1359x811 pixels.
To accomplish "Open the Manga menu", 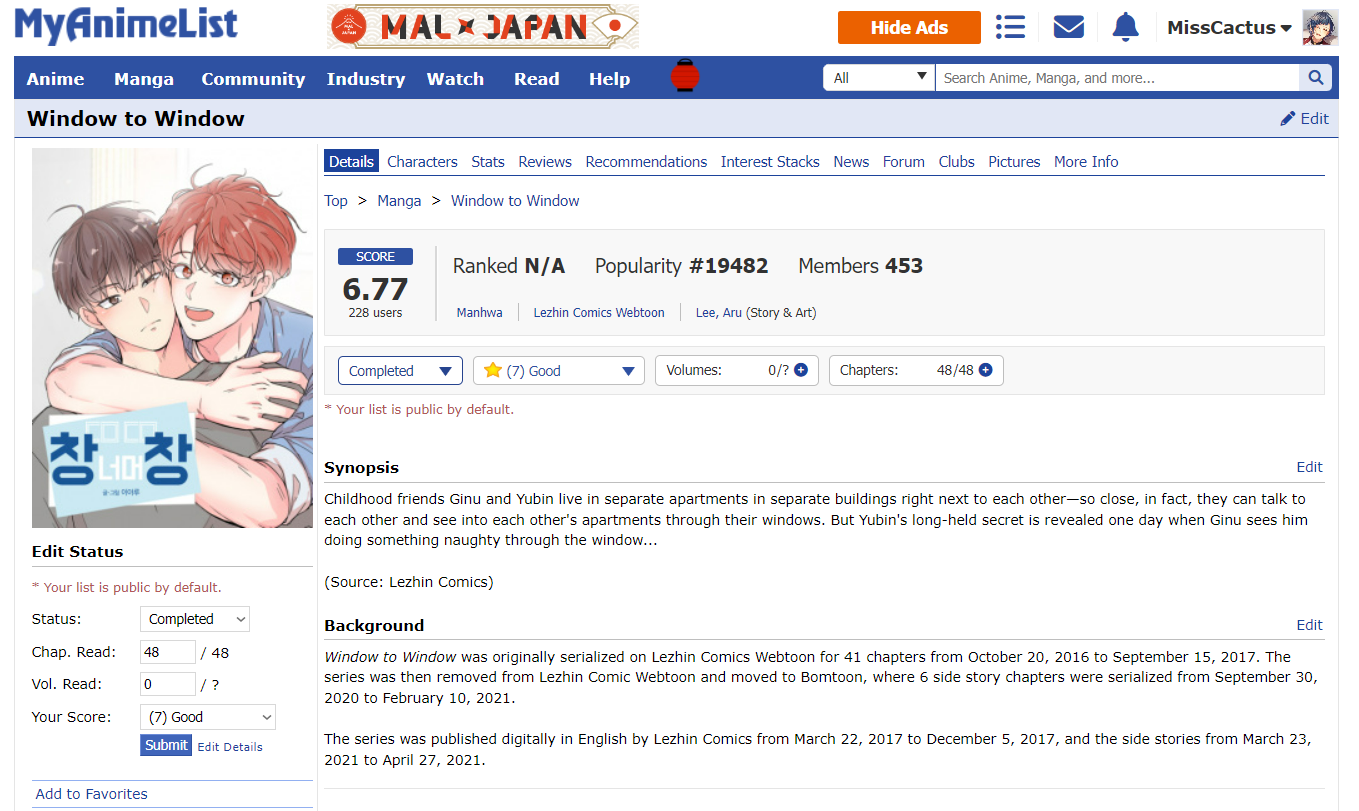I will 144,79.
